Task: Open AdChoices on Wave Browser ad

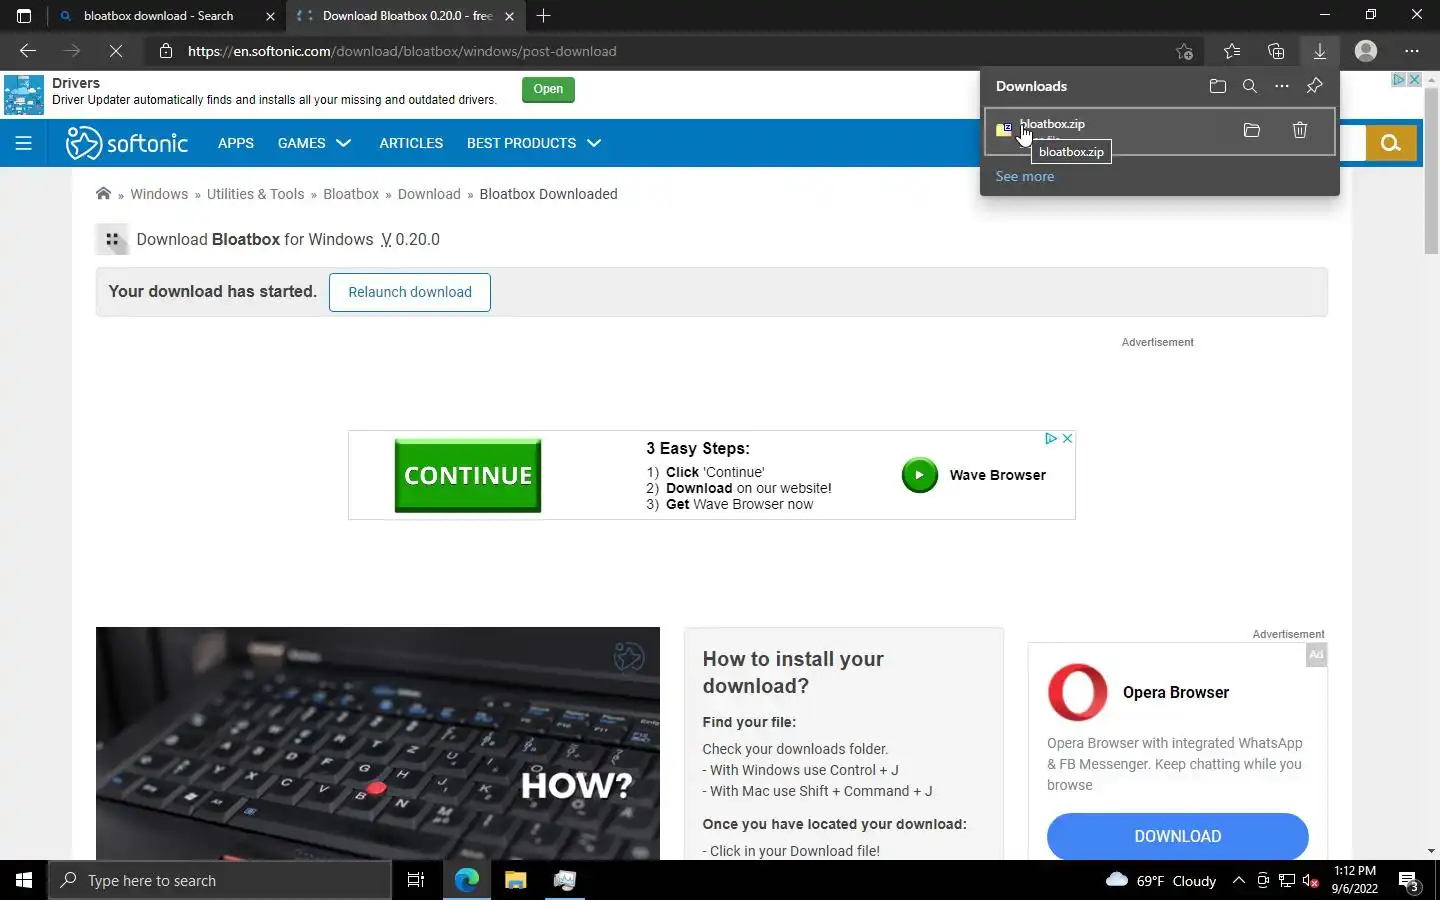Action: pyautogui.click(x=1051, y=438)
